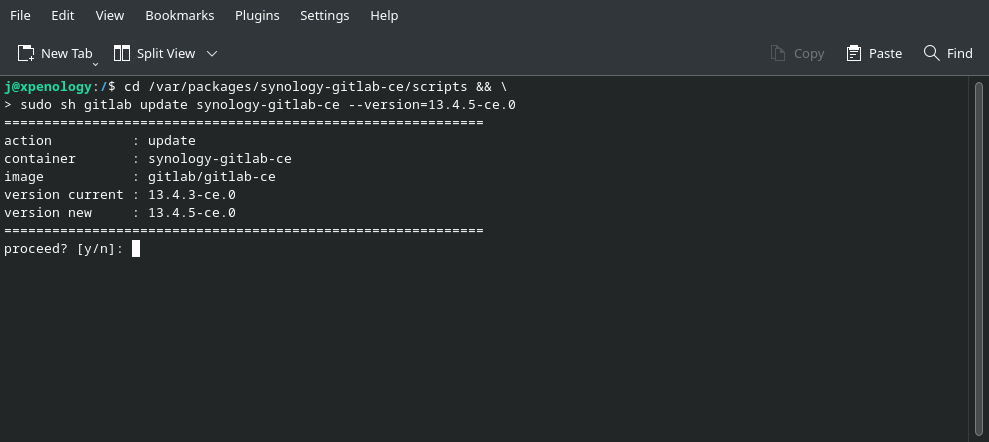
Task: Expand the New Tab dropdown arrow
Action: [95, 64]
